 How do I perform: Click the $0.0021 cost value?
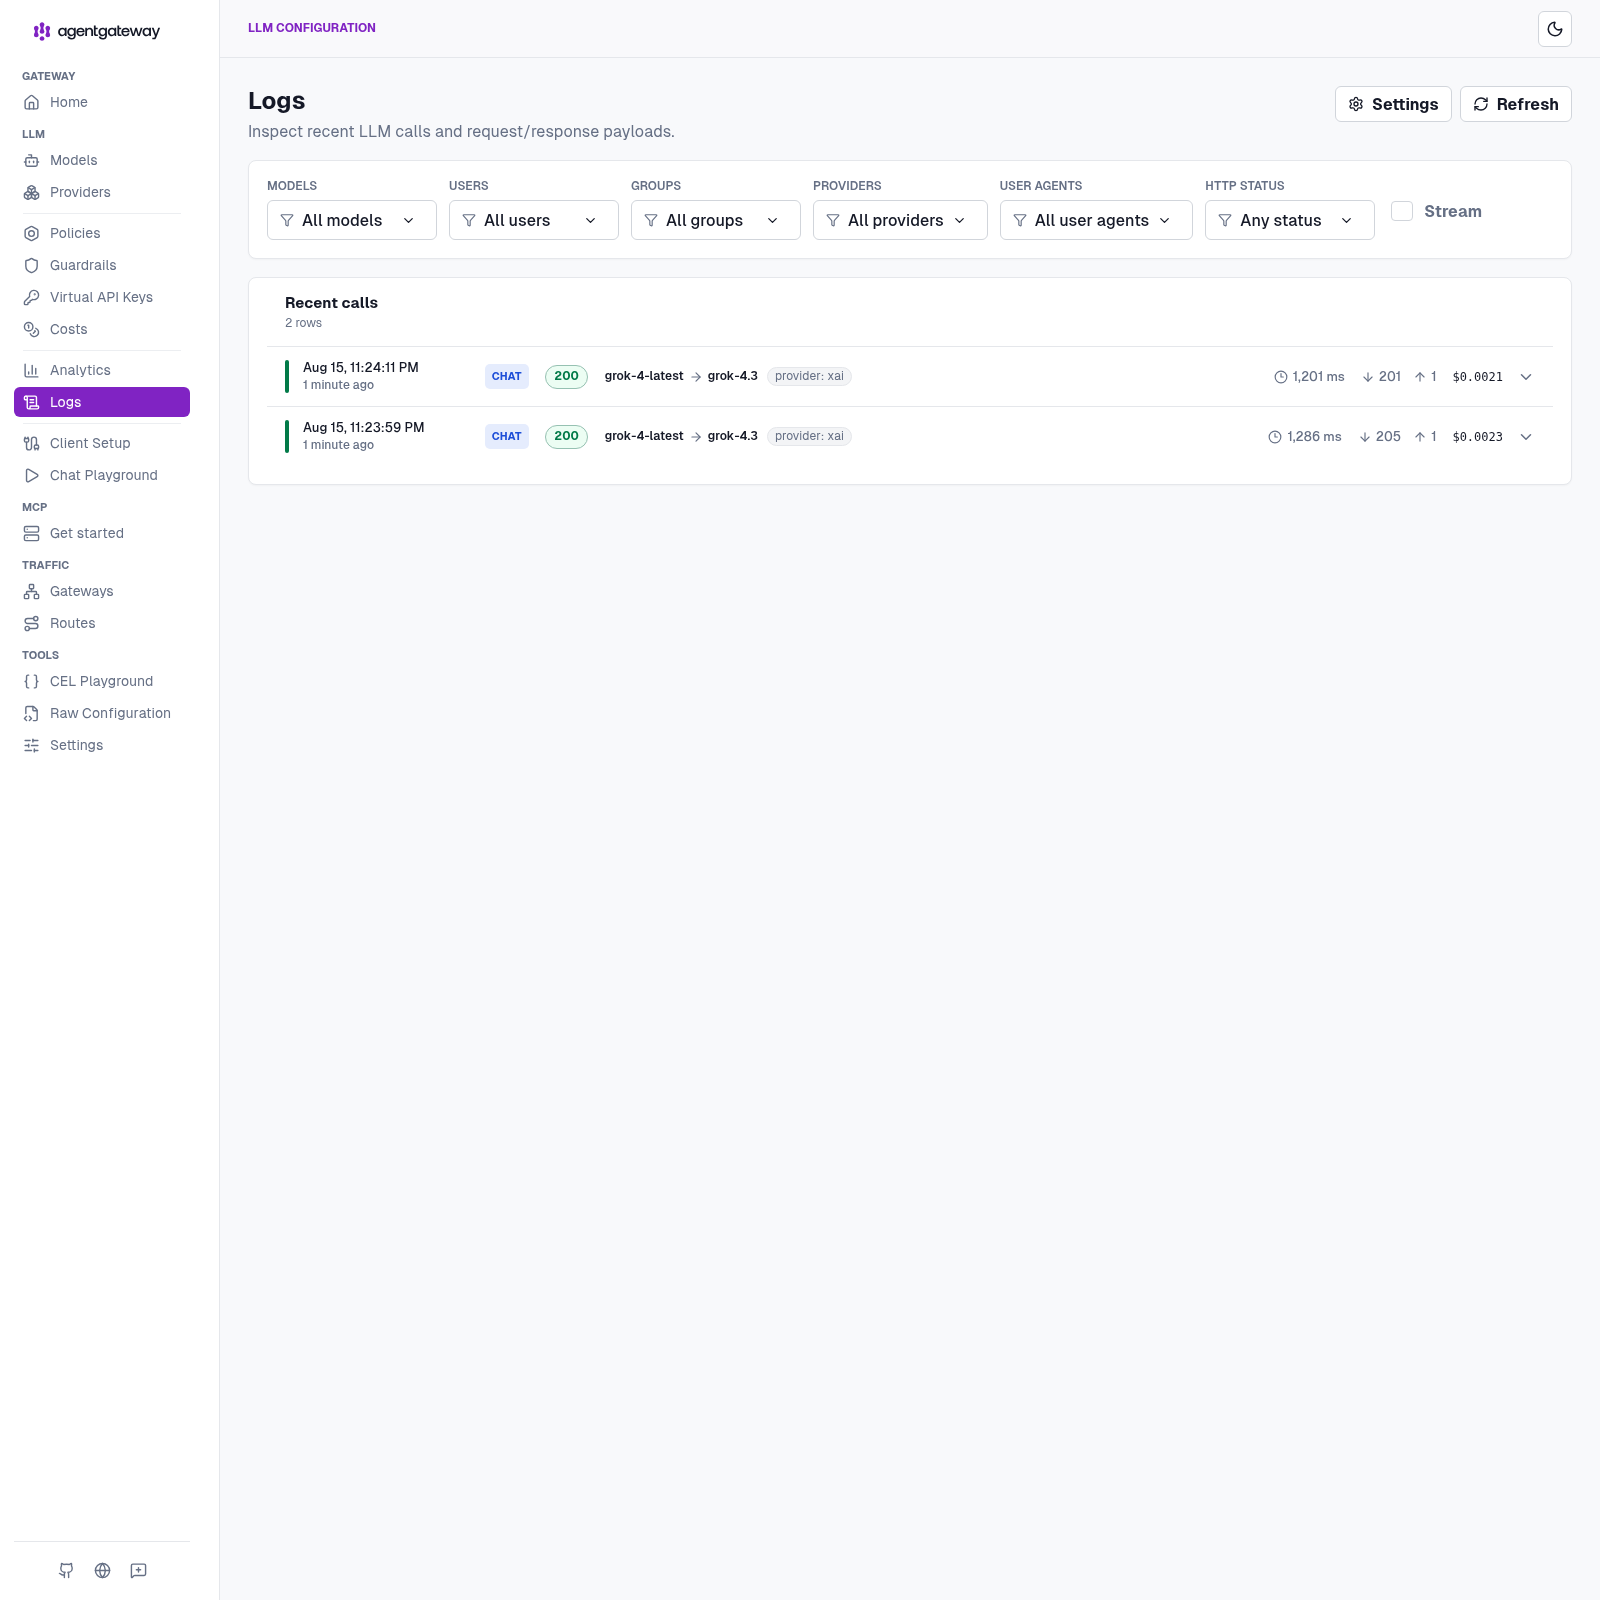pyautogui.click(x=1478, y=377)
